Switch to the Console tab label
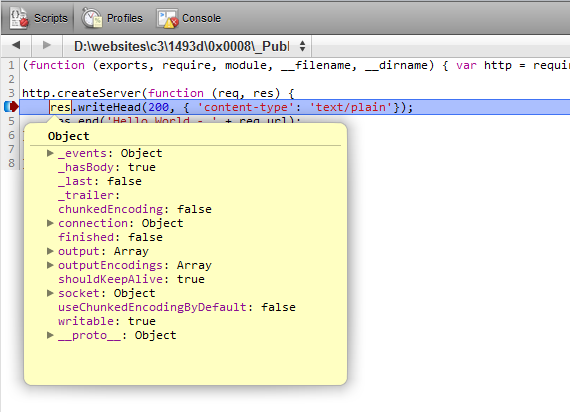570x412 pixels. pos(201,18)
